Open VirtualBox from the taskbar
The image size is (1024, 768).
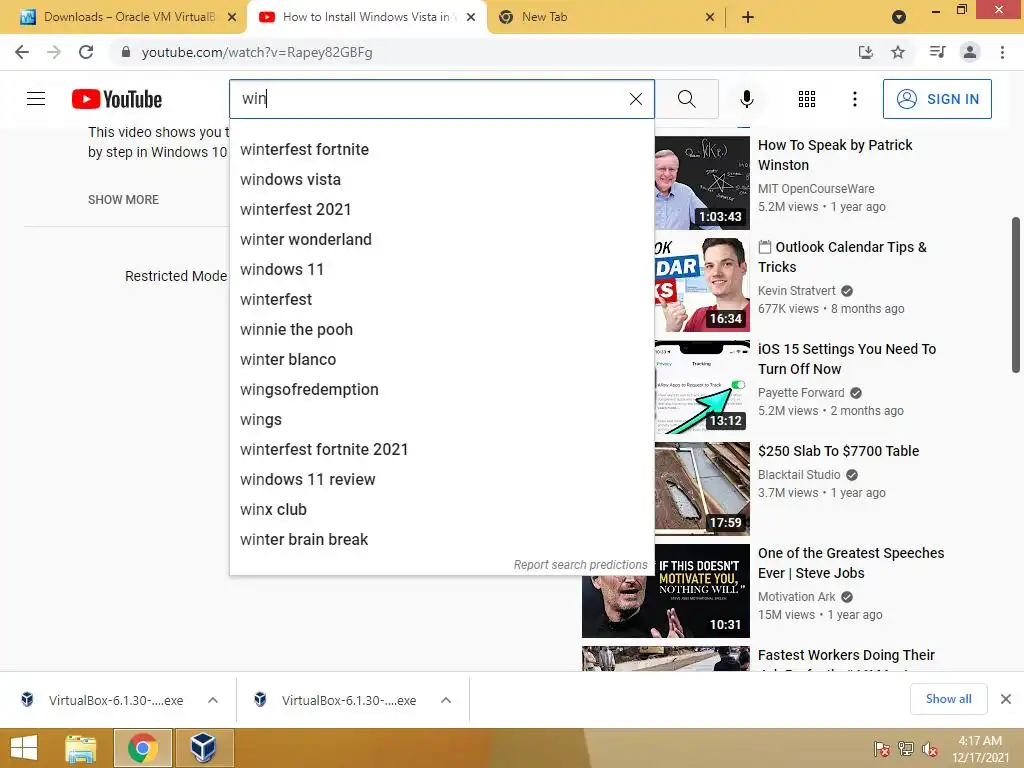pos(204,748)
